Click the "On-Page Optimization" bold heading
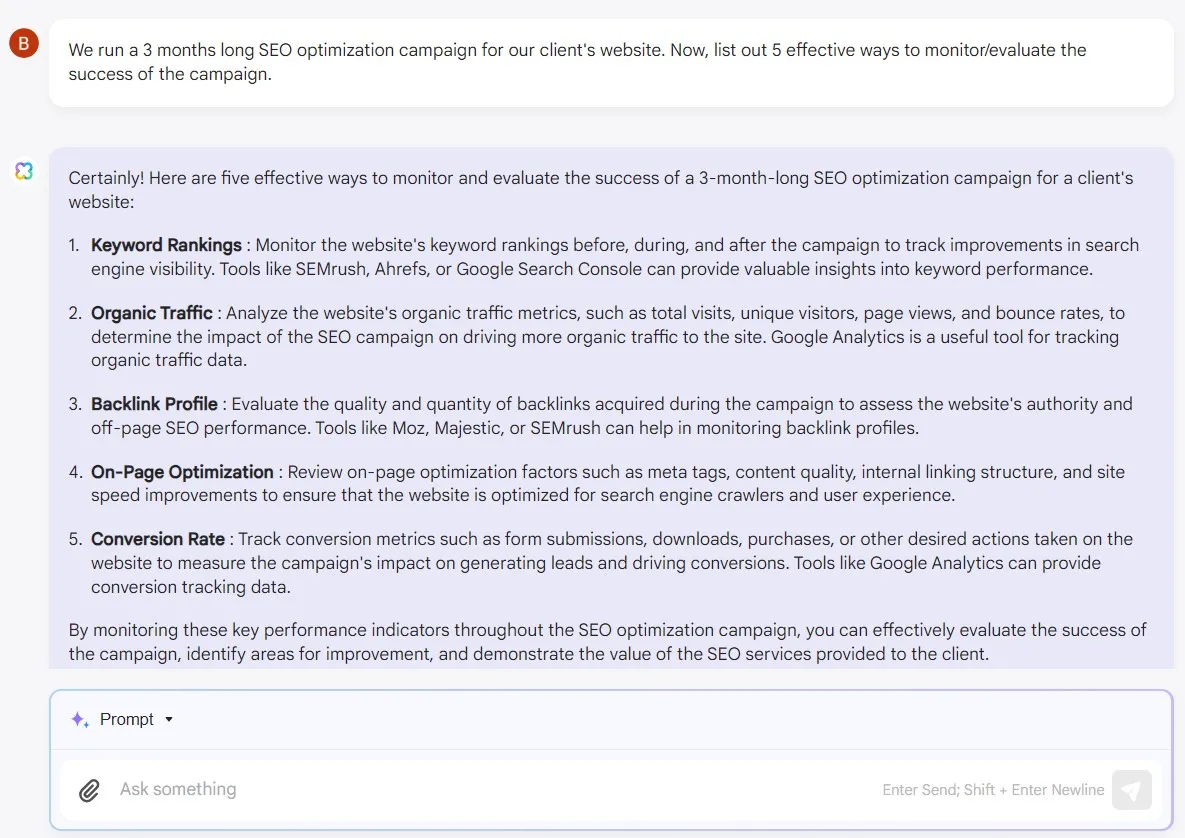1185x838 pixels. (182, 472)
